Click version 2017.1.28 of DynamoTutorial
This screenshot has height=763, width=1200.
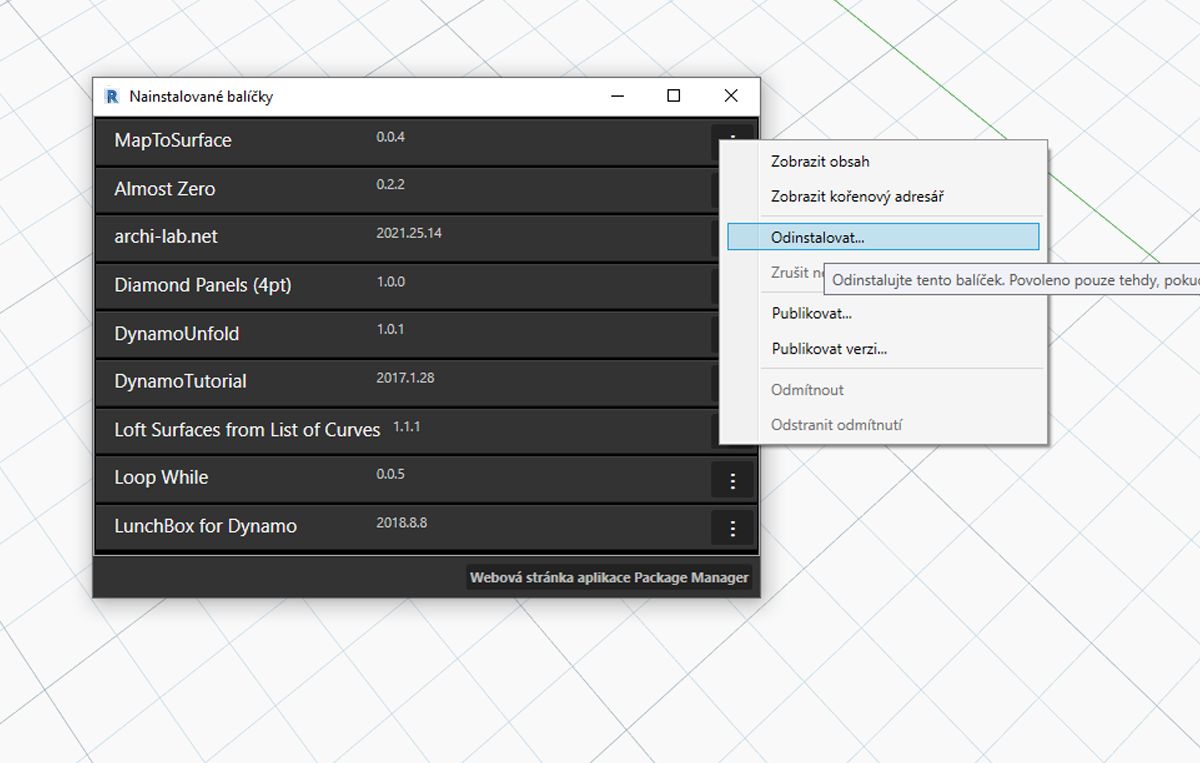(406, 377)
